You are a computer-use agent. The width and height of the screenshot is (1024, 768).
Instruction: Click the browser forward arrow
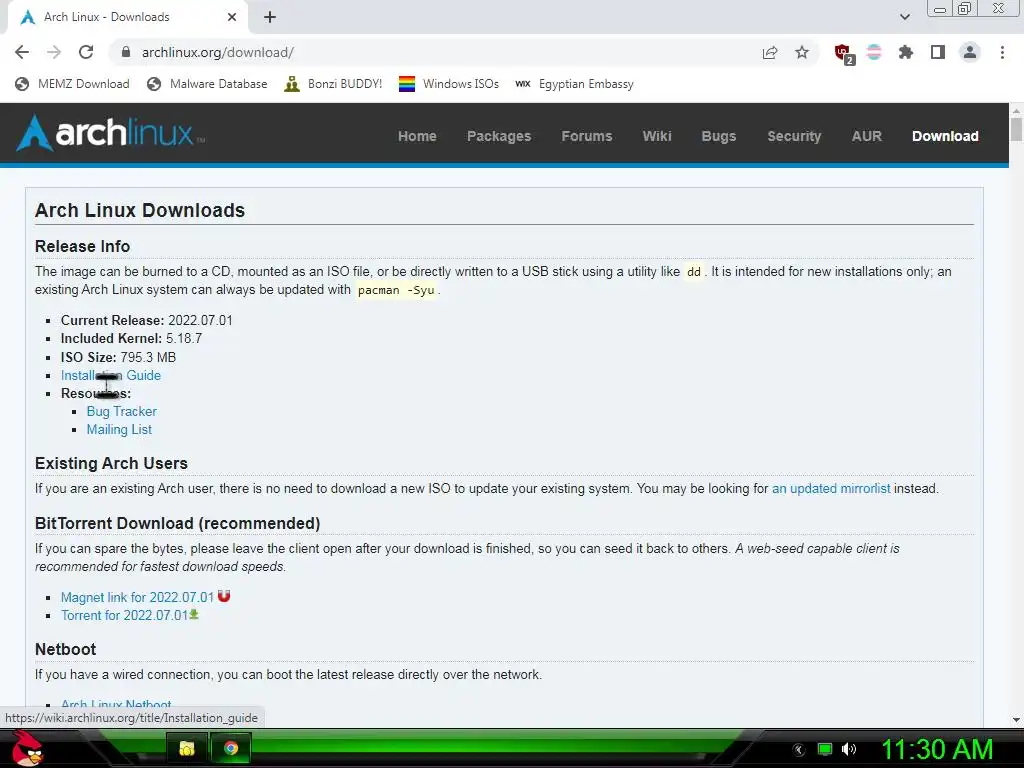[54, 52]
